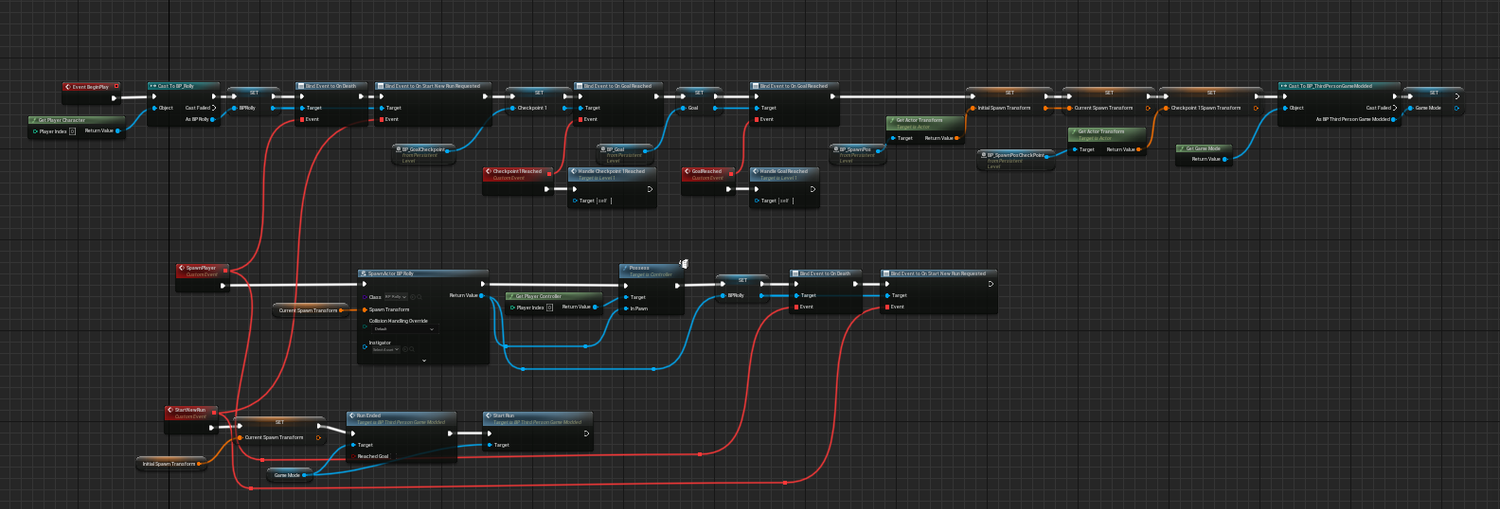Click the Cast Failed pin on Cast To BP_Rolly
1500x509 pixels.
tap(214, 108)
